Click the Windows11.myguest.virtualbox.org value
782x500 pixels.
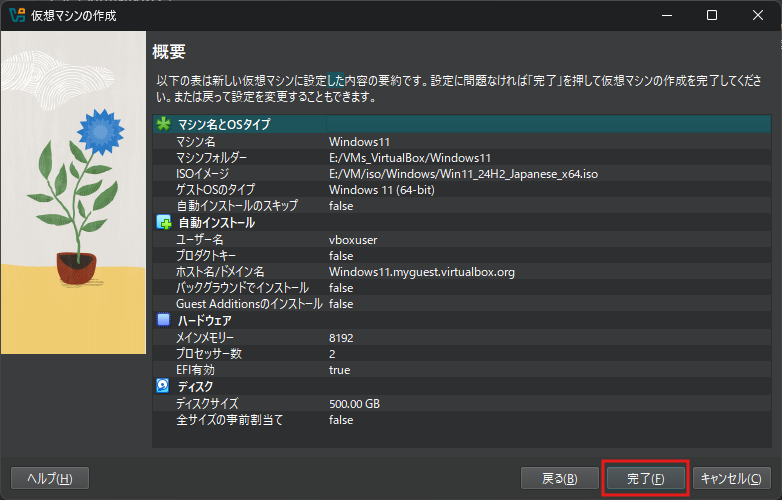pos(422,272)
